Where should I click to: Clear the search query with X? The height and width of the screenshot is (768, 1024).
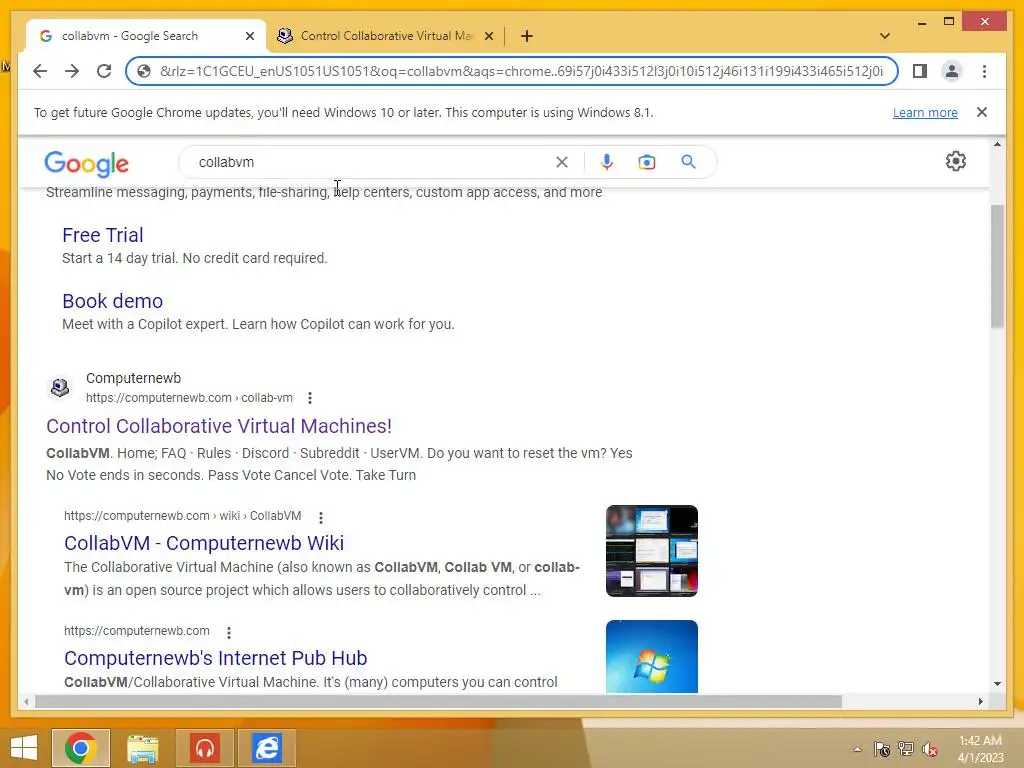[562, 162]
